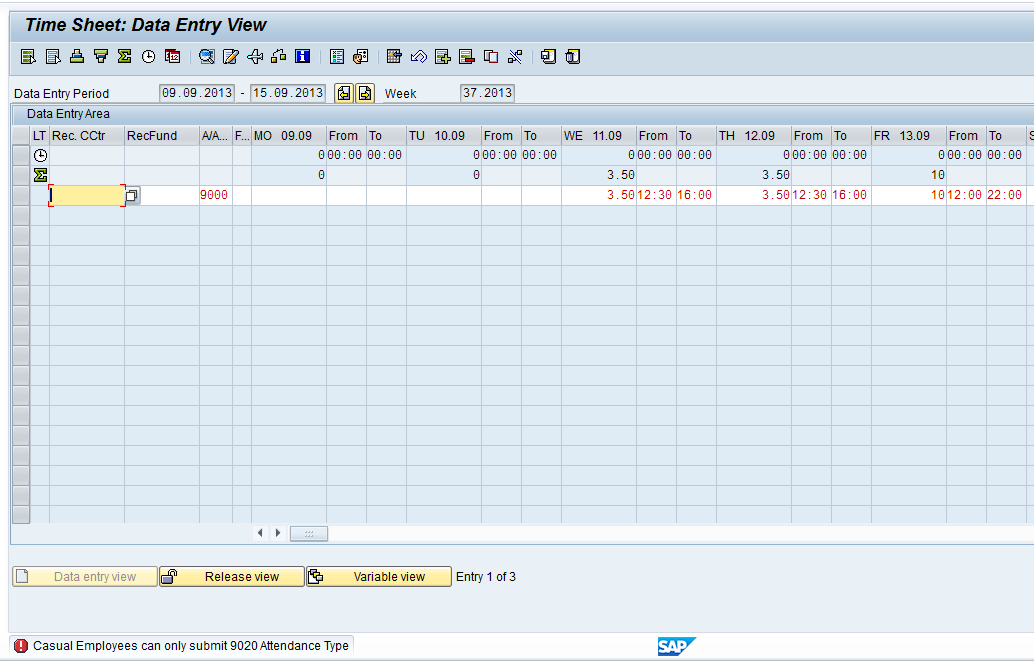Screen dimensions: 1034x661
Task: Click the Entry 1 of 3 indicator
Action: (x=486, y=577)
